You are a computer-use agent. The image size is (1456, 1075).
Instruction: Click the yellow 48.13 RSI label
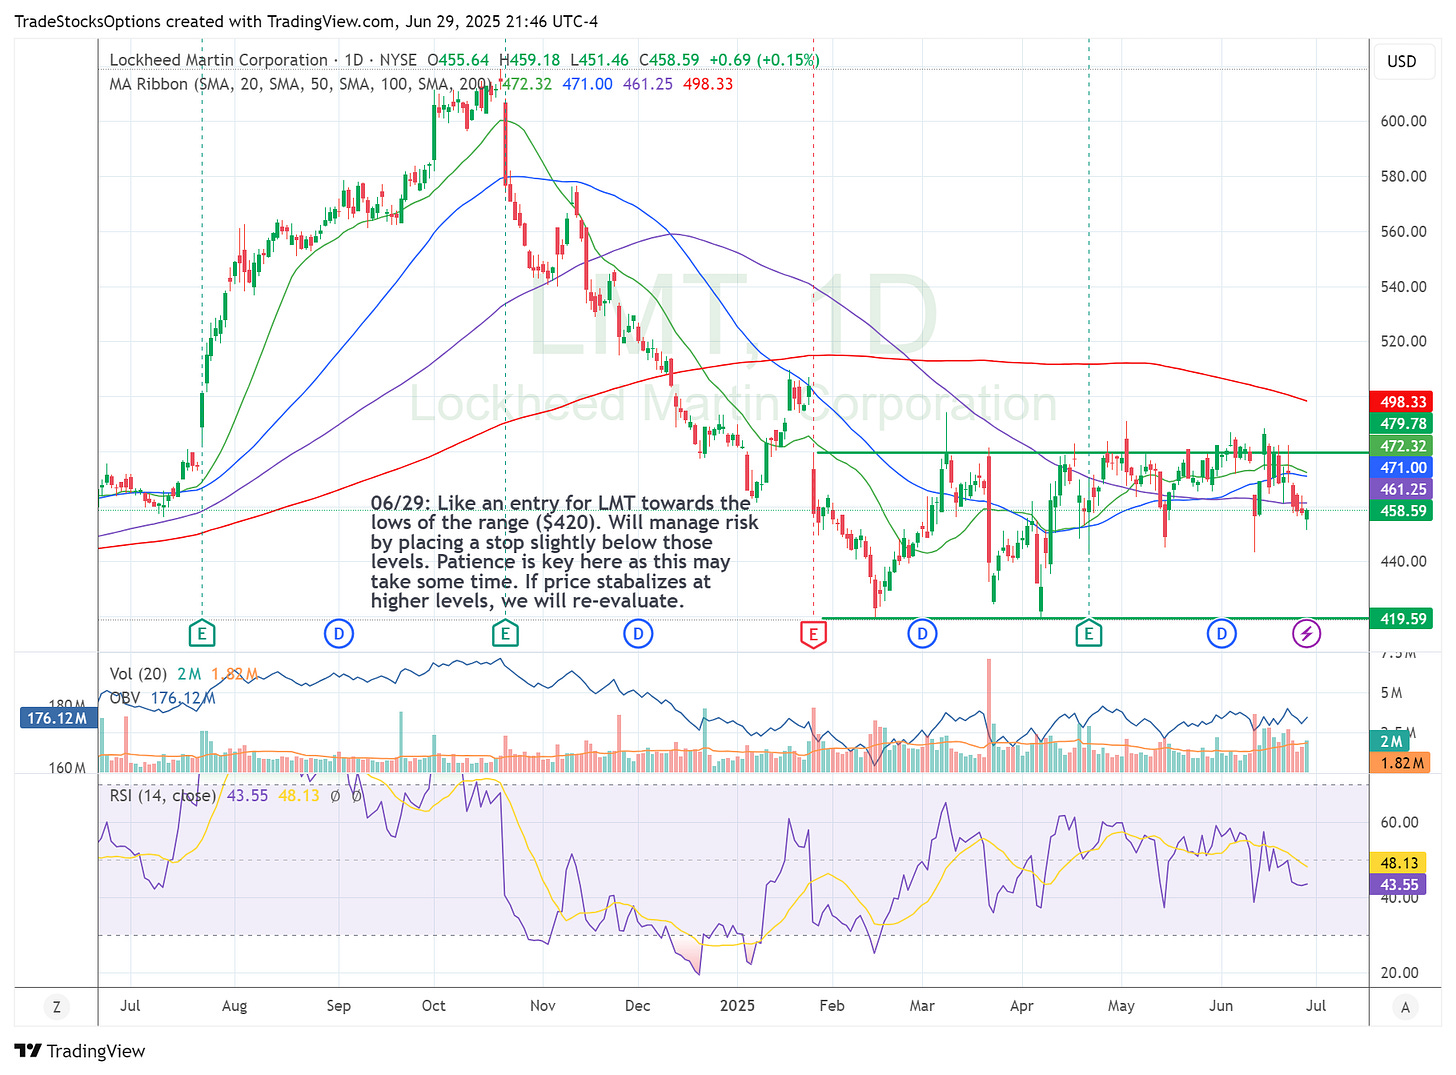pos(1399,863)
